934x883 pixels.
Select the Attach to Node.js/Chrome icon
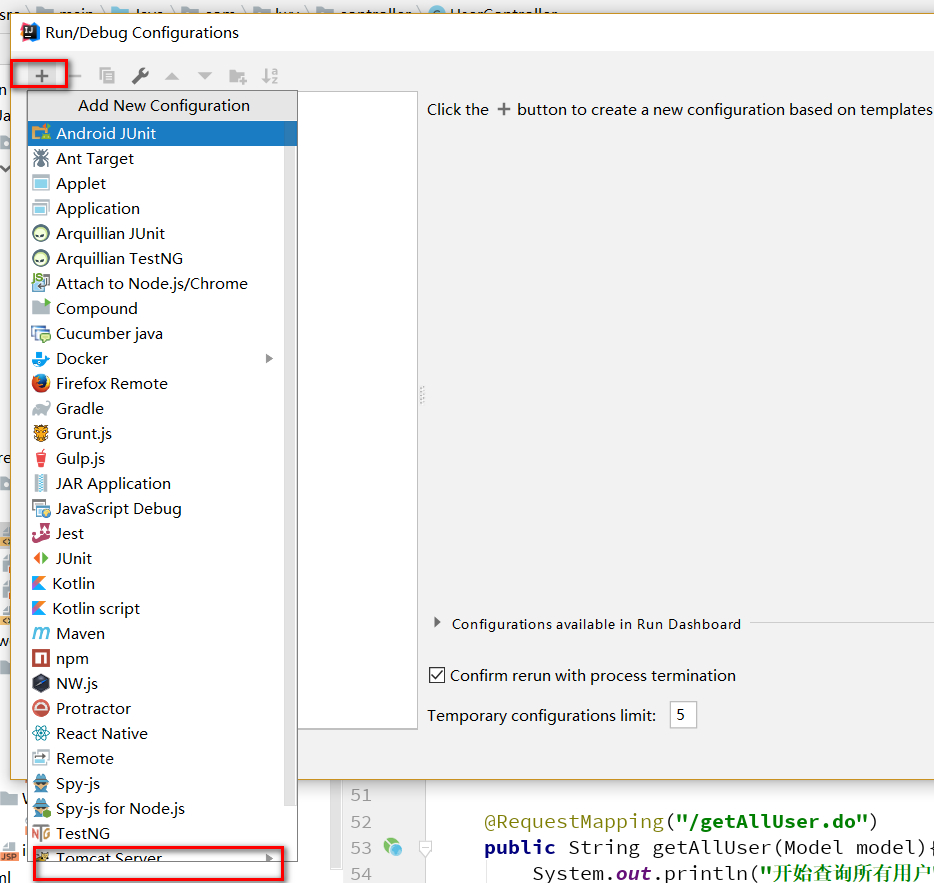41,283
